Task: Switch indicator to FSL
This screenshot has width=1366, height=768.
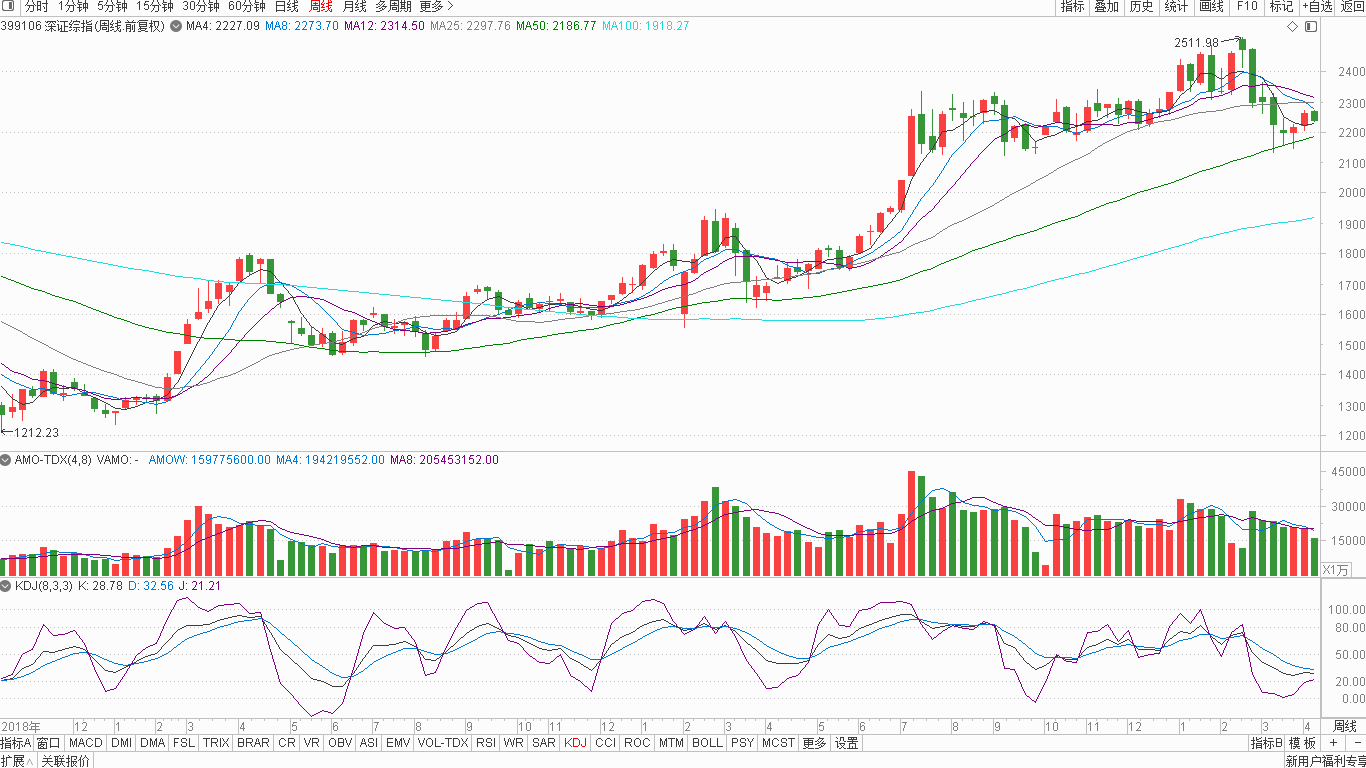Action: 184,743
